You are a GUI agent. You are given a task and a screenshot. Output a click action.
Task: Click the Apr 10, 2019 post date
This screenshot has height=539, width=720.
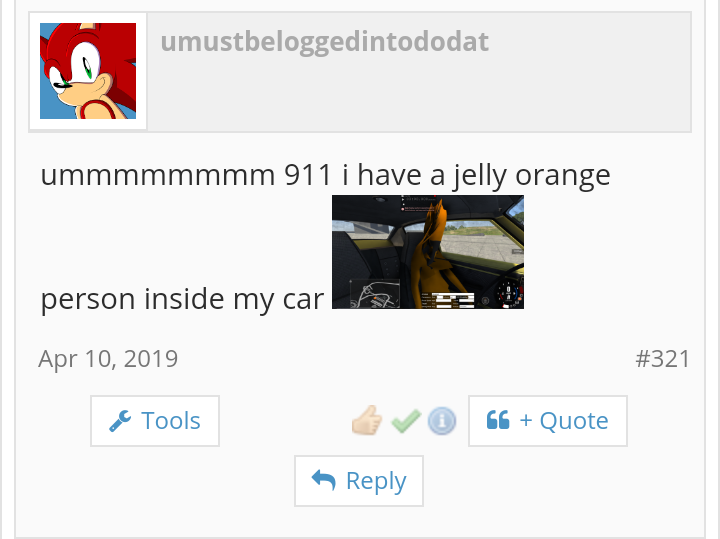(108, 359)
